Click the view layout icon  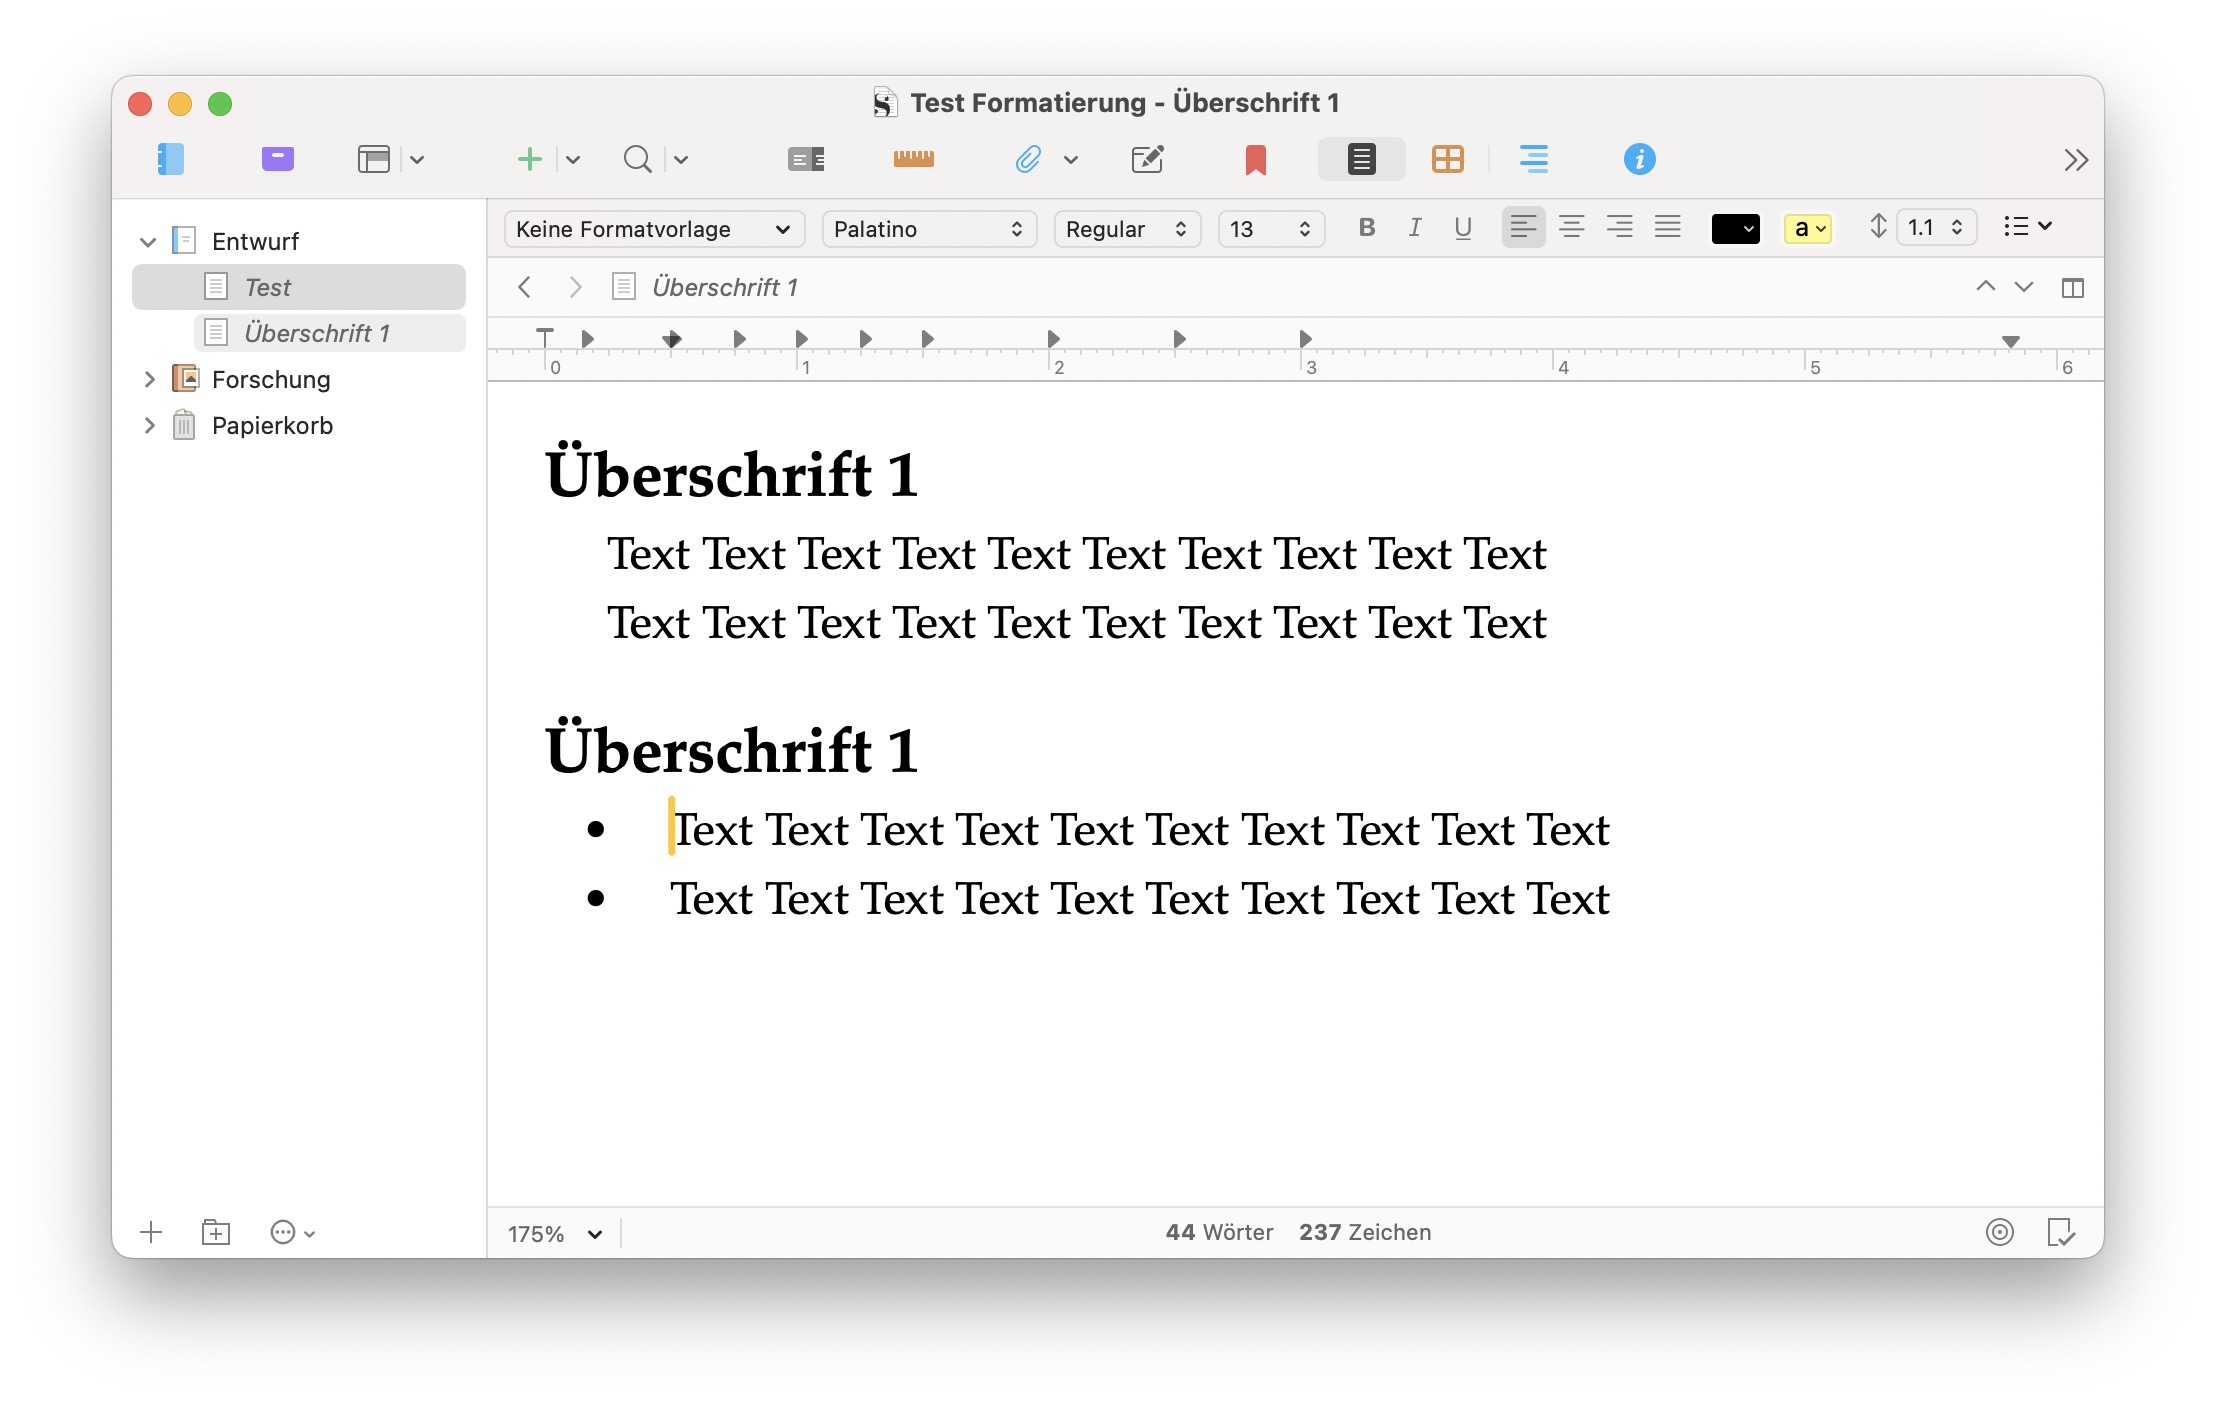(x=374, y=159)
